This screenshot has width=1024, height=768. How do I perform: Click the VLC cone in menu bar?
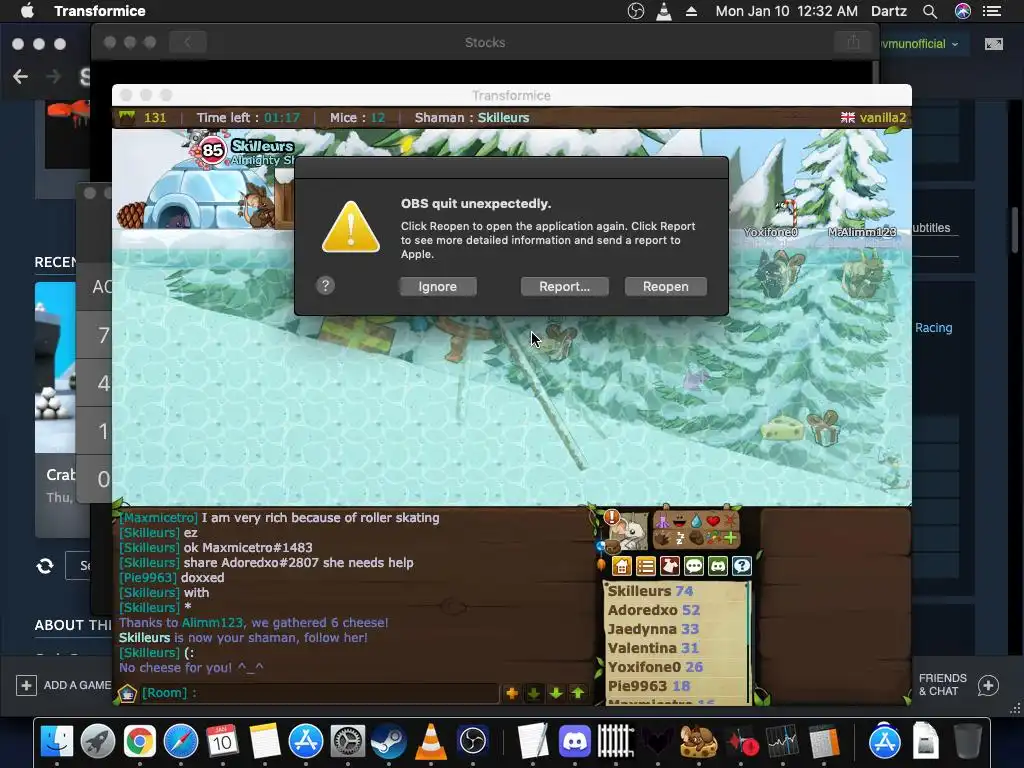click(x=664, y=11)
